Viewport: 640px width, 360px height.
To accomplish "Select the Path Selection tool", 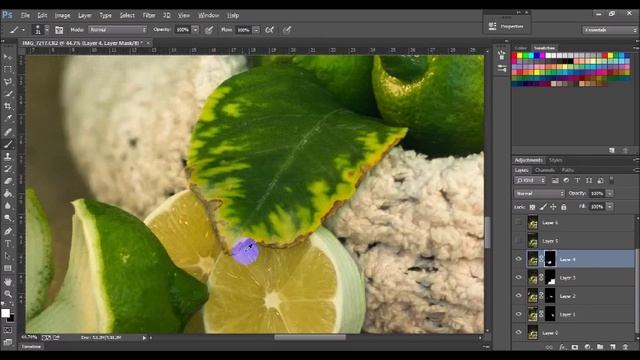I will tap(8, 256).
